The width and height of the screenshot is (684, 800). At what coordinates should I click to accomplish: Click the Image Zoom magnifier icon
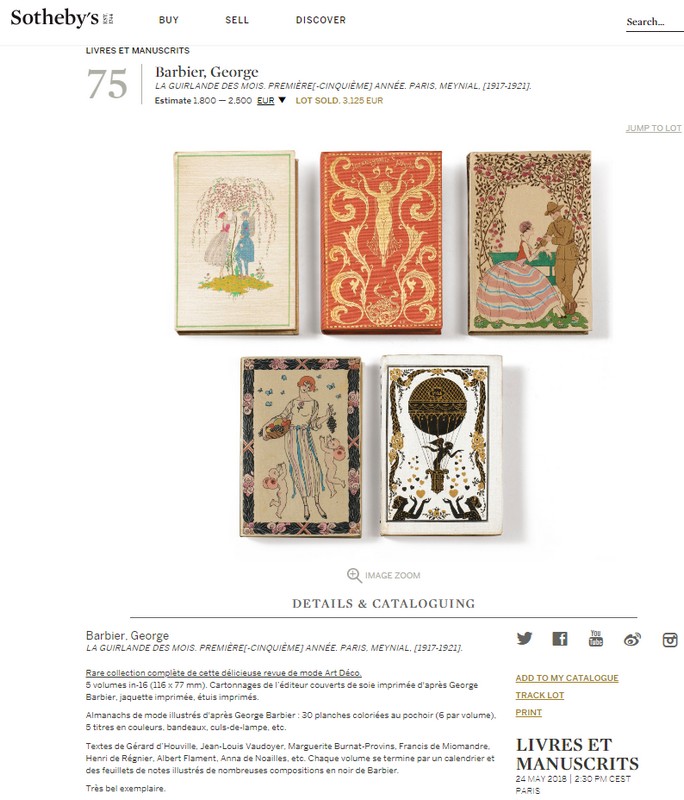pyautogui.click(x=354, y=576)
